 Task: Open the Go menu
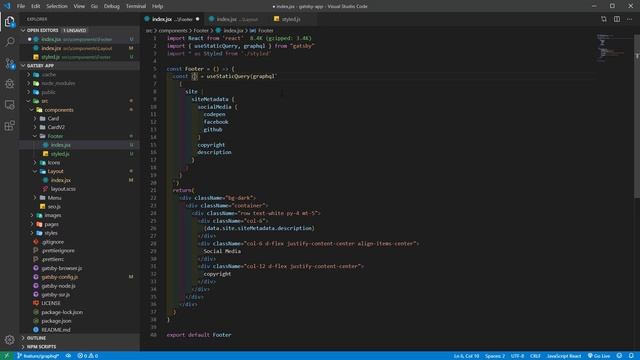(x=94, y=6)
